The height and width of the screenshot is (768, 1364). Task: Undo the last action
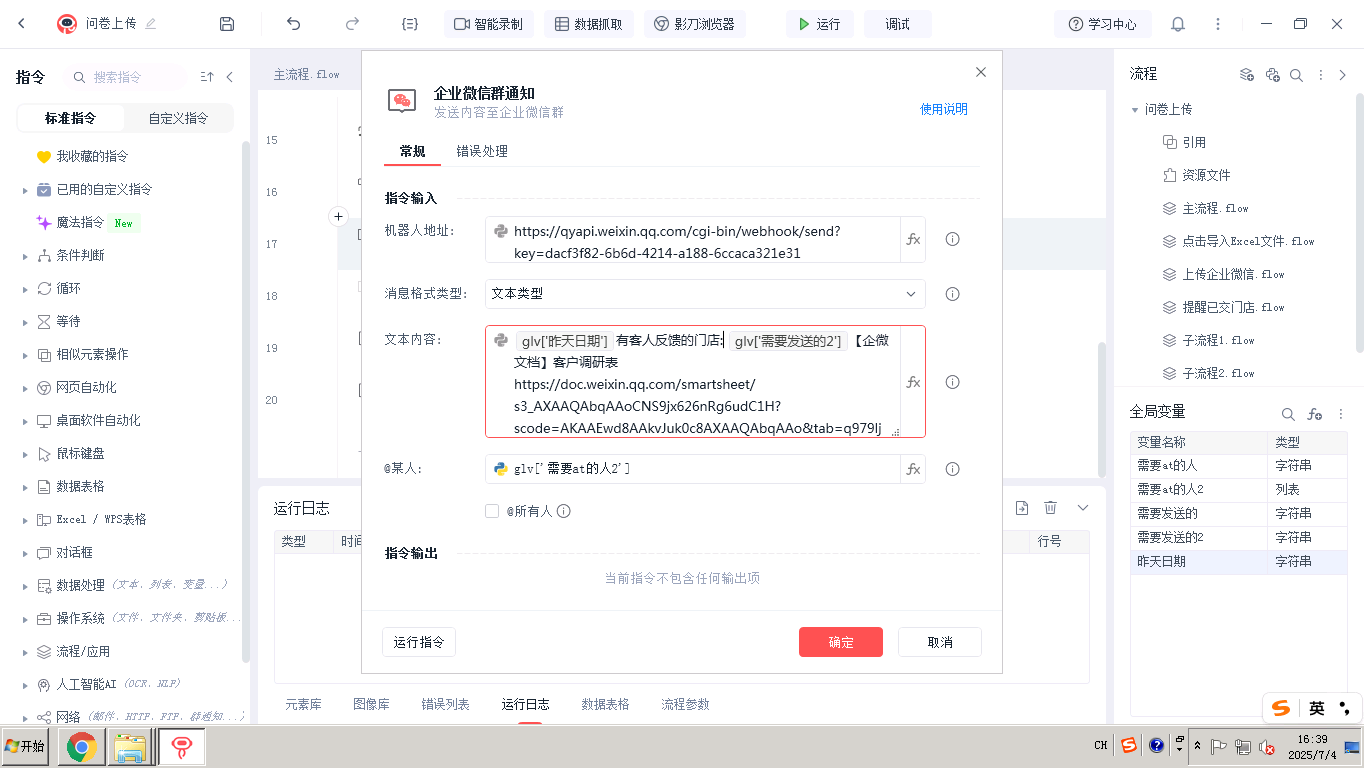point(293,24)
